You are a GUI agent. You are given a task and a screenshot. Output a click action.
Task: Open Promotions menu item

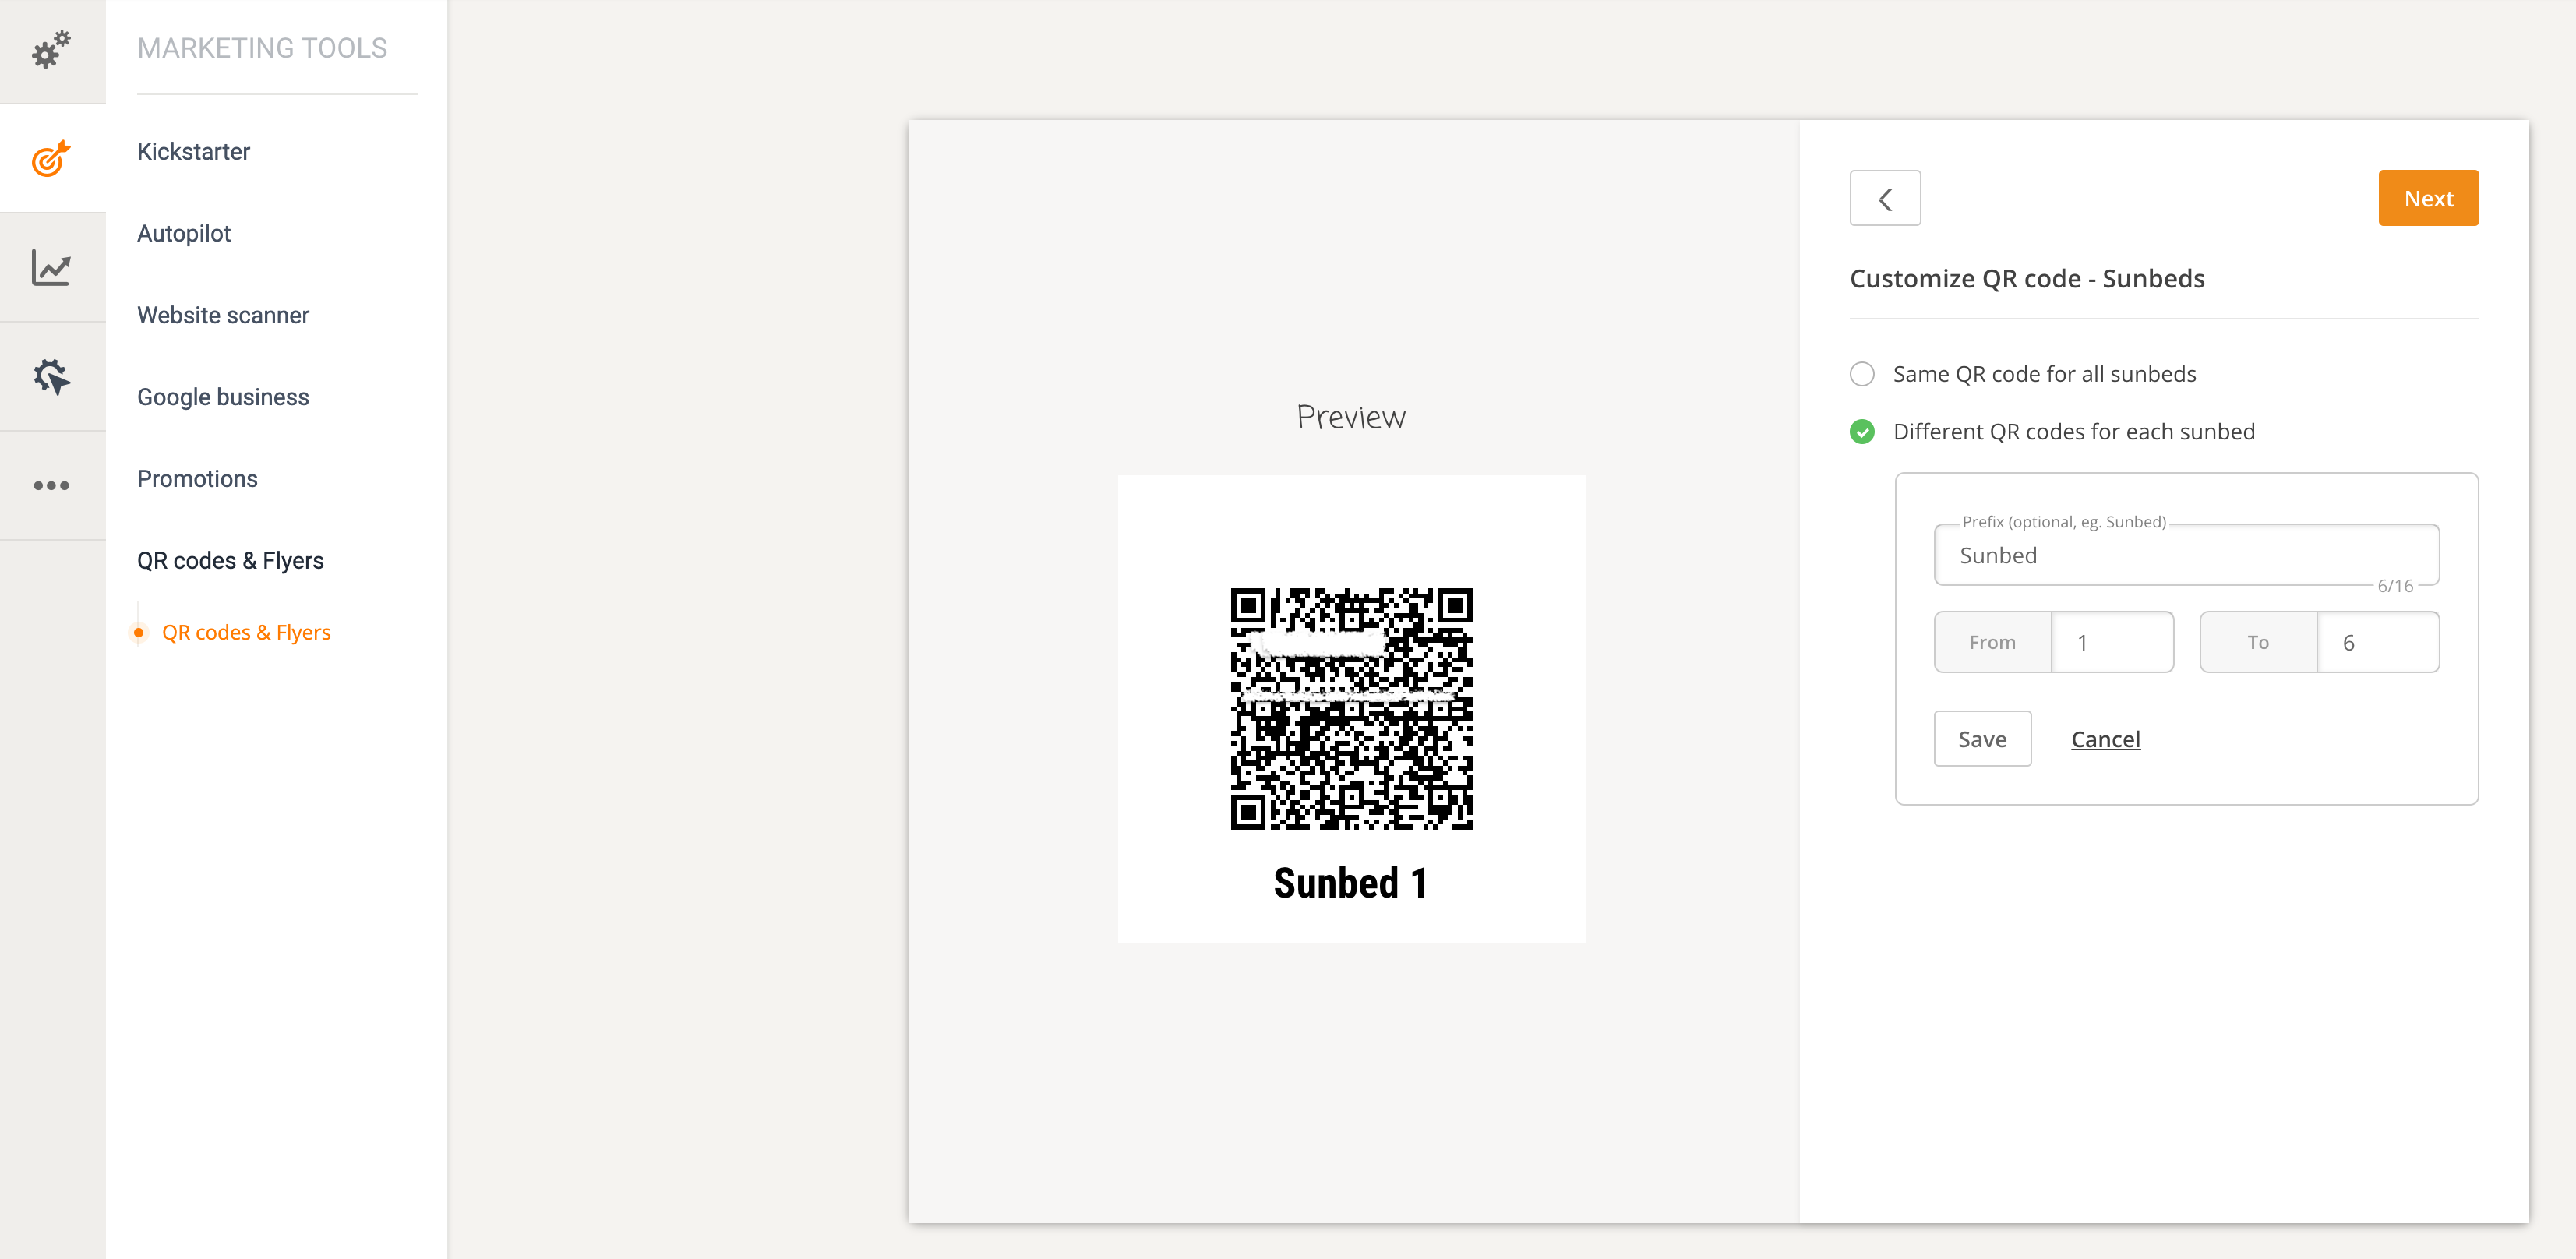pyautogui.click(x=197, y=480)
